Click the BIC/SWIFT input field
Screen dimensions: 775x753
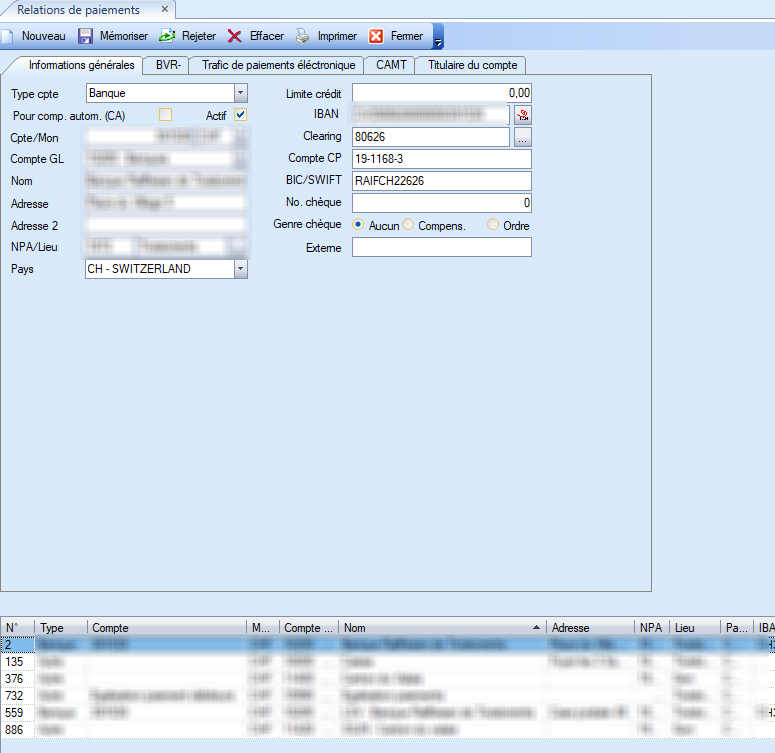tap(441, 181)
